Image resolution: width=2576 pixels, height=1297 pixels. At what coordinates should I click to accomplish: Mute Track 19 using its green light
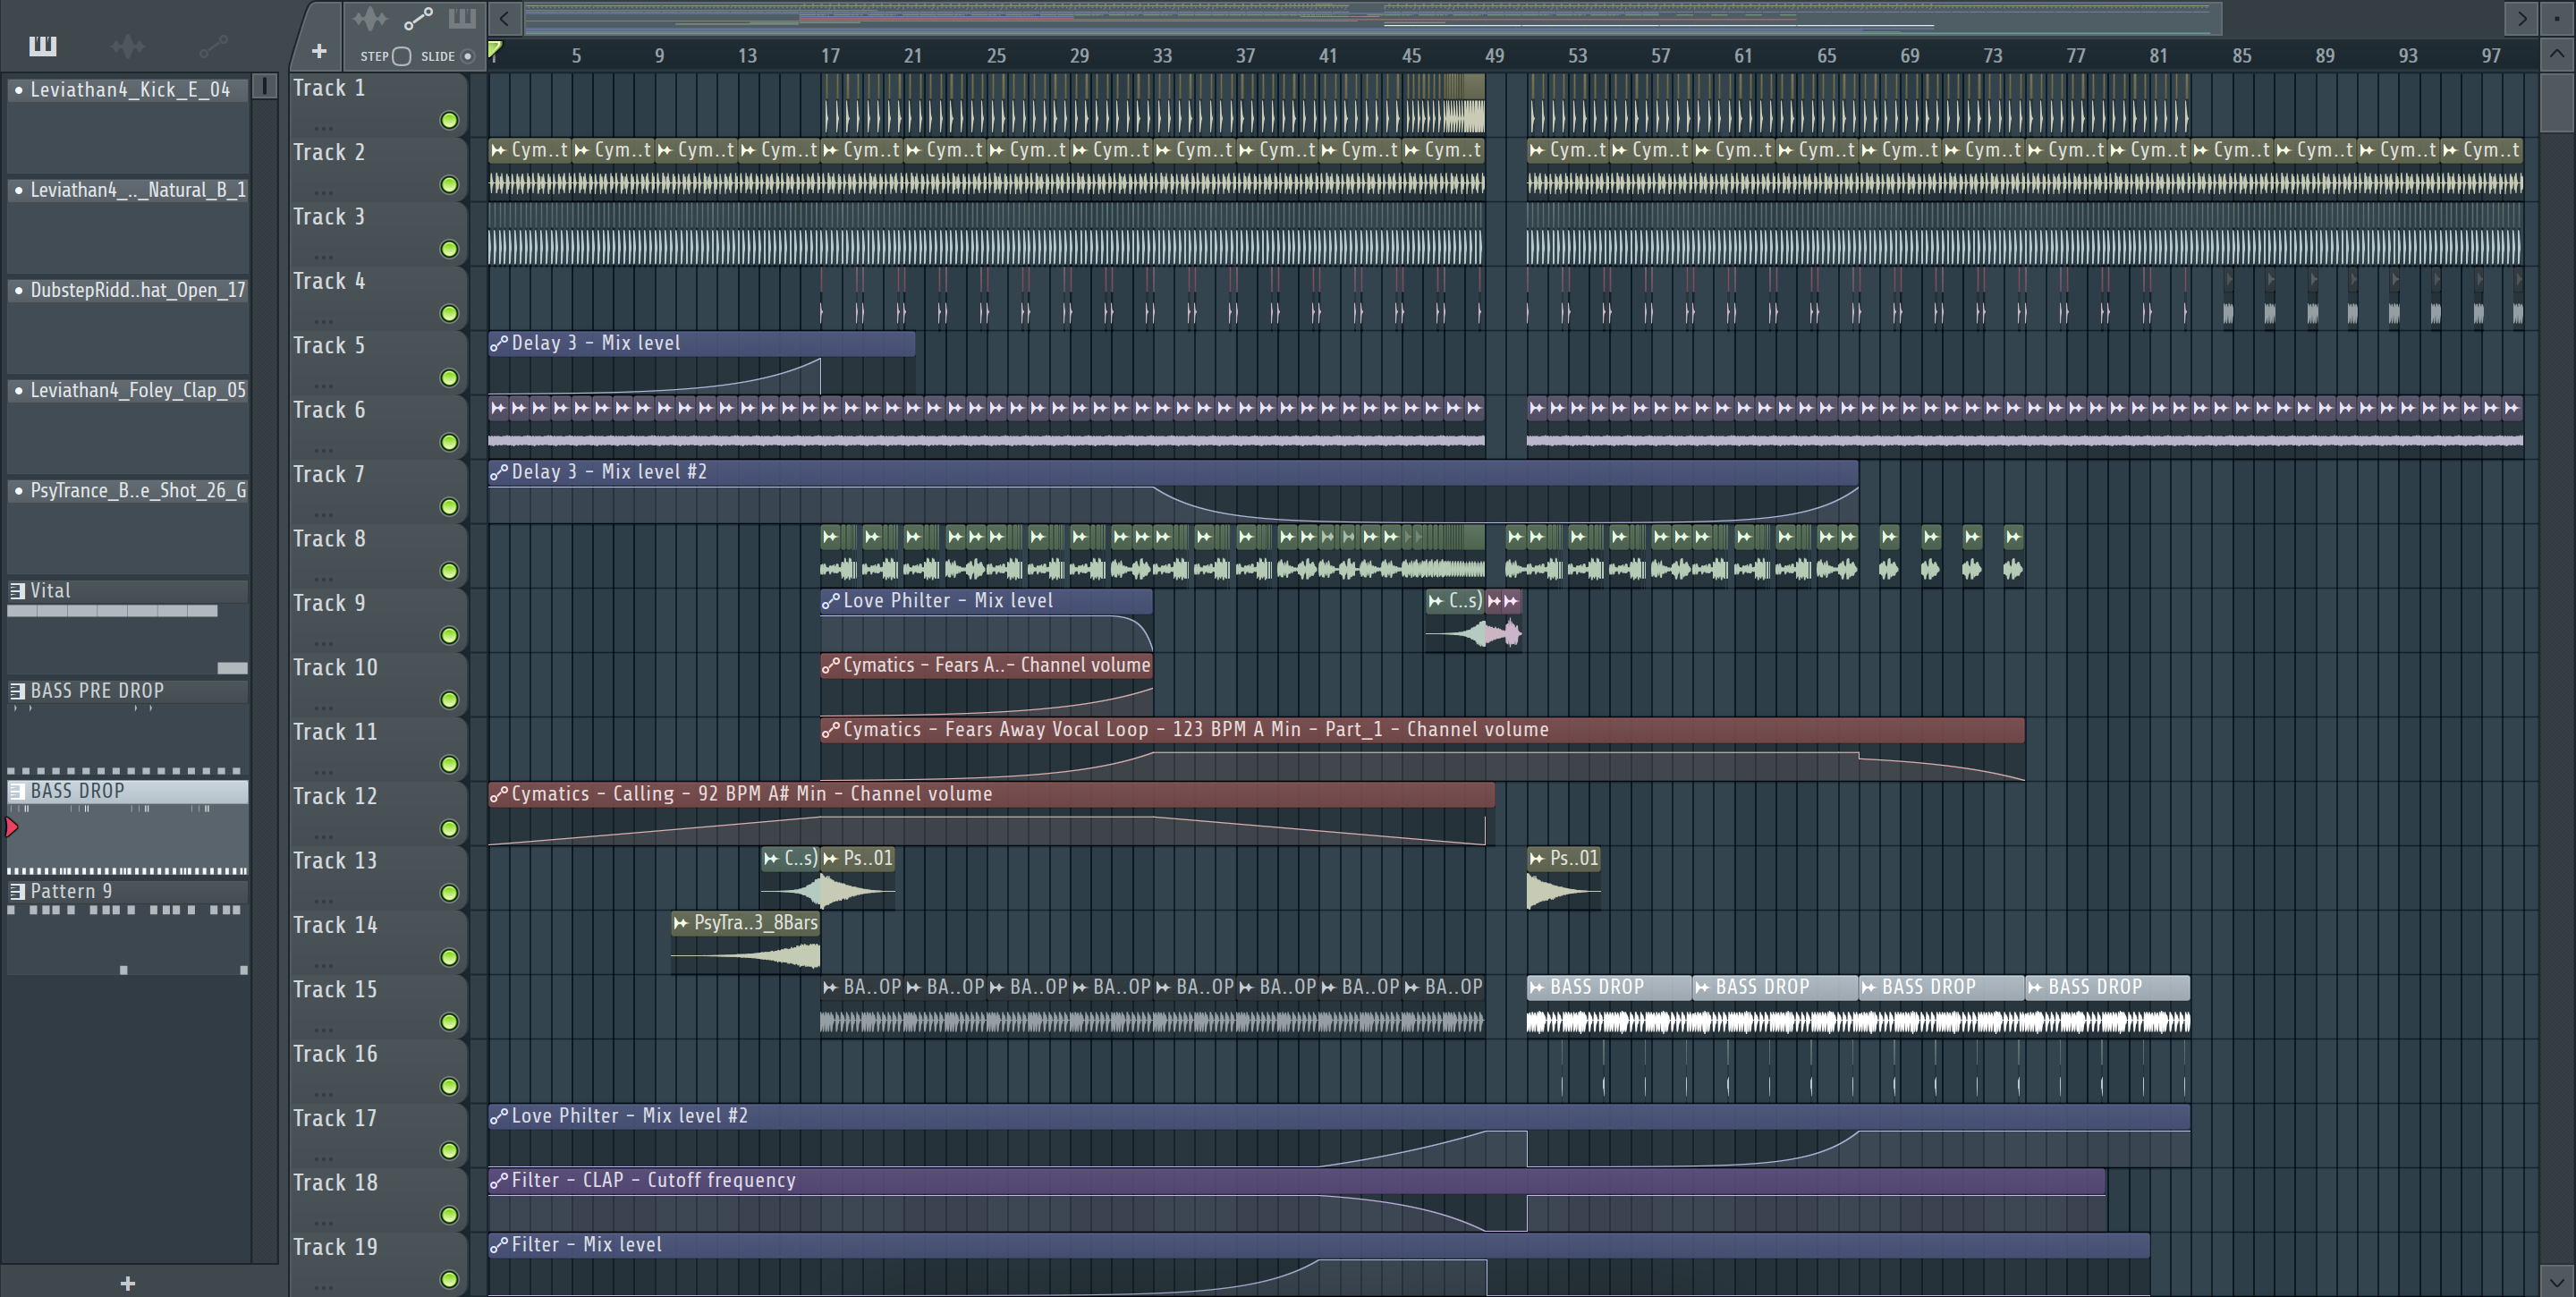449,1279
